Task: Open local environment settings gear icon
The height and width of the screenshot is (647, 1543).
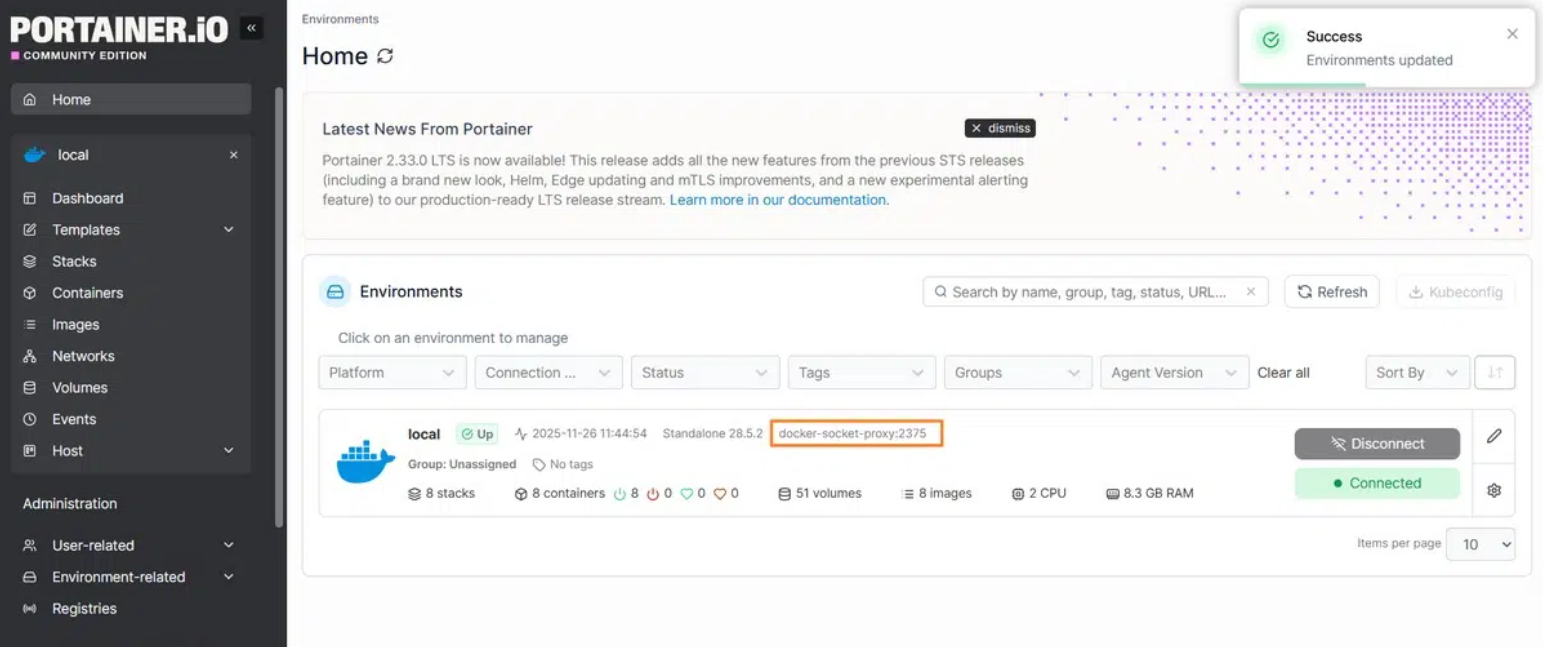Action: pos(1494,490)
